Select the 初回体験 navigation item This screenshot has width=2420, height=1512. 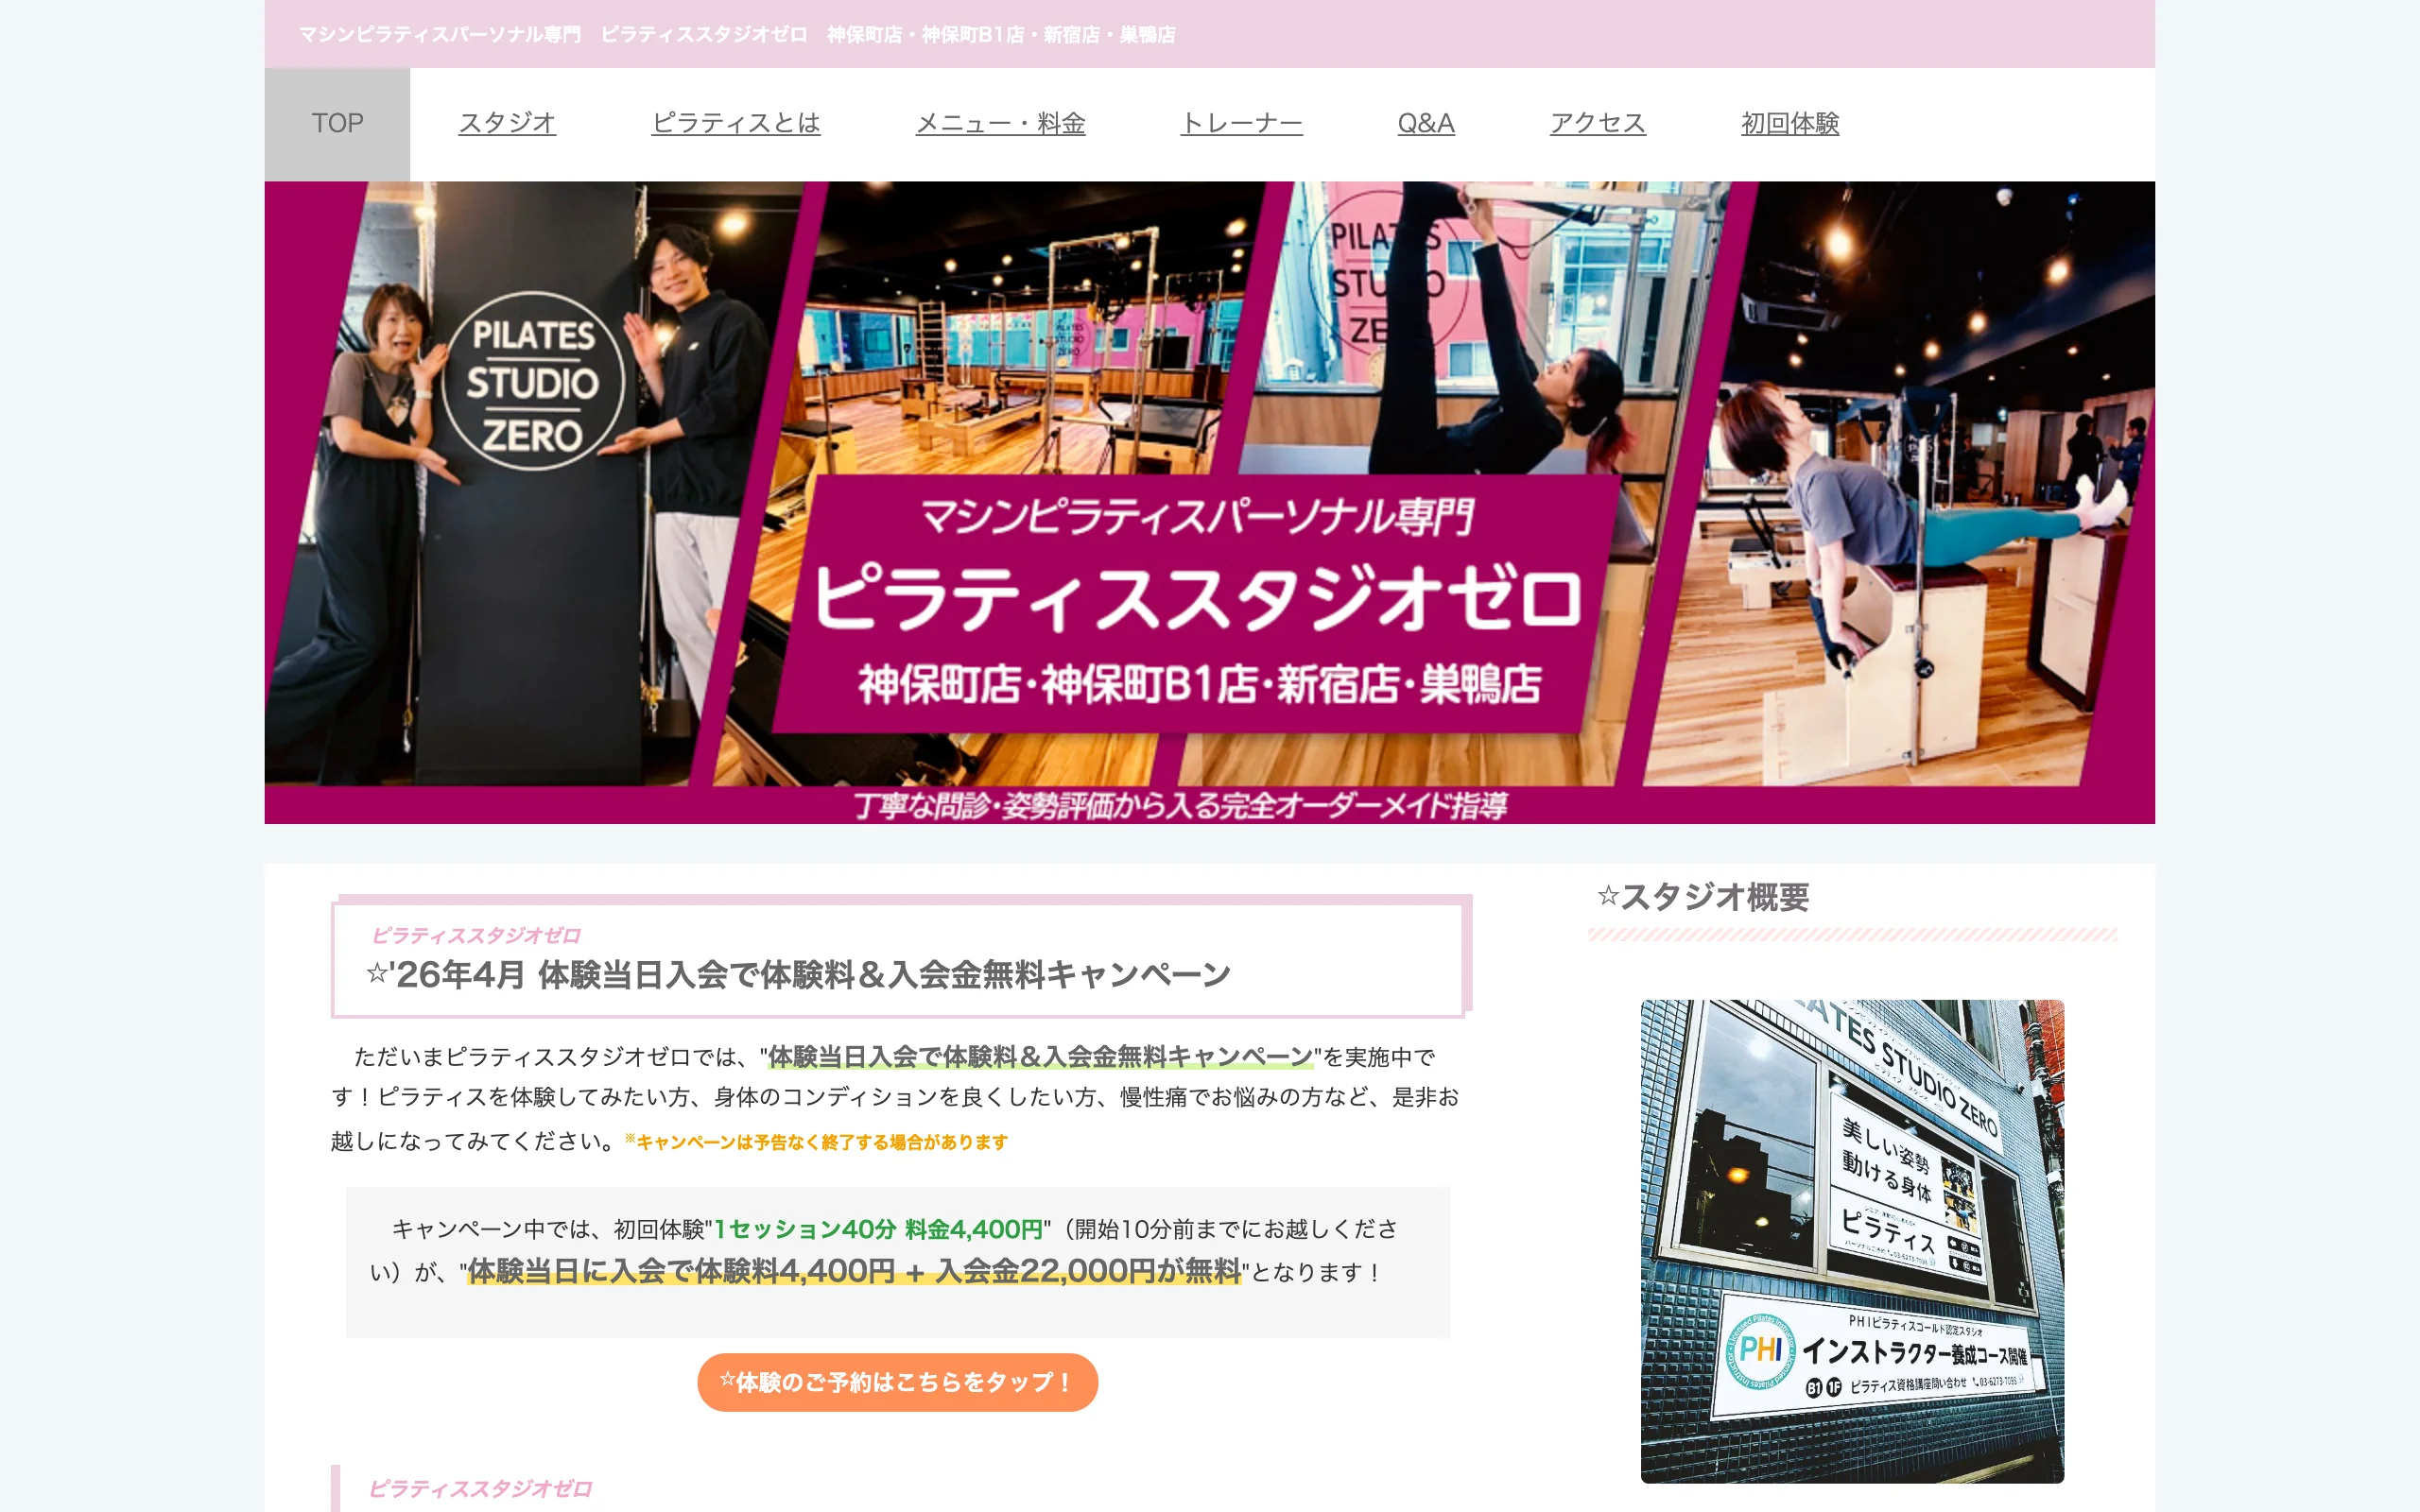1789,123
